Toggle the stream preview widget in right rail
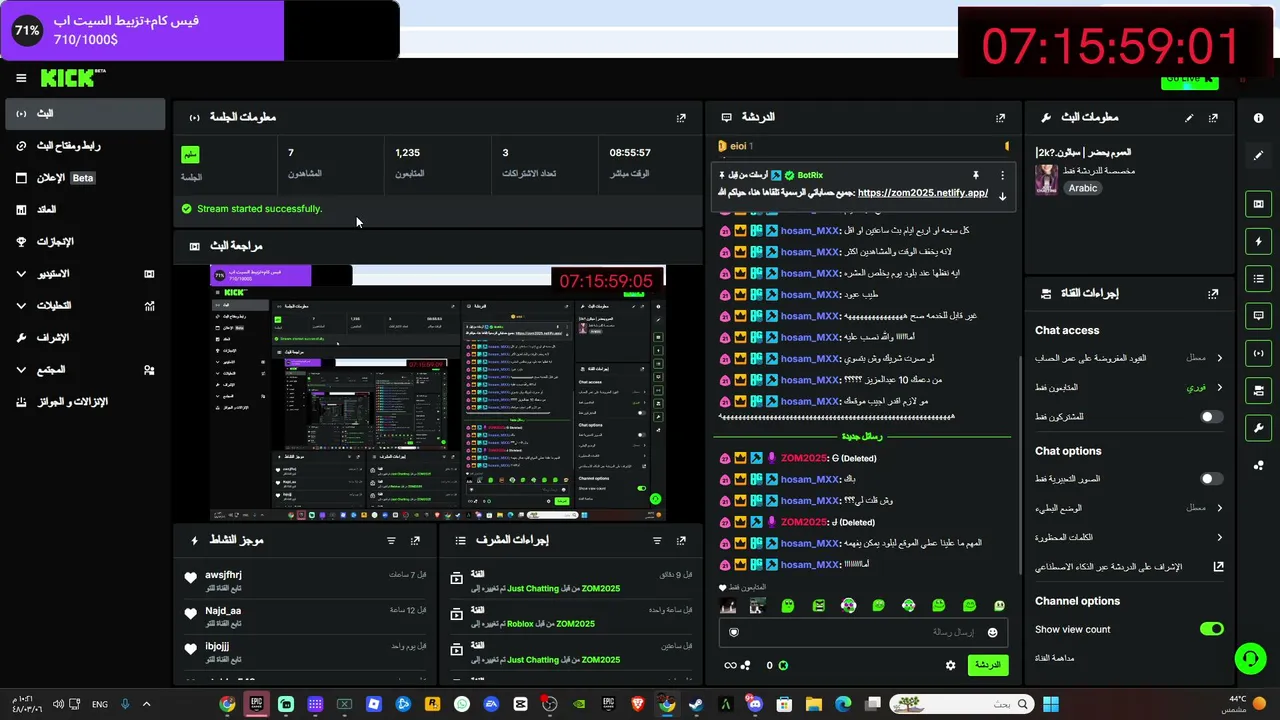This screenshot has width=1280, height=720. (1258, 204)
